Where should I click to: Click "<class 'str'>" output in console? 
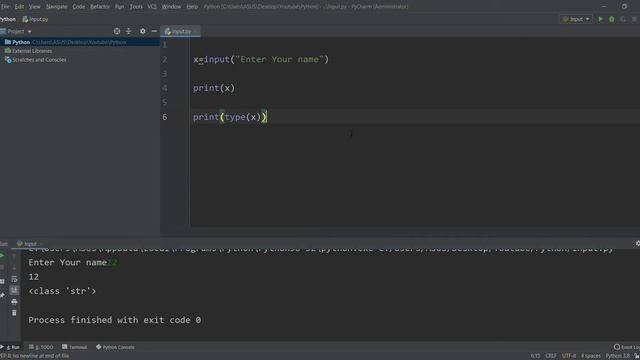coord(62,291)
